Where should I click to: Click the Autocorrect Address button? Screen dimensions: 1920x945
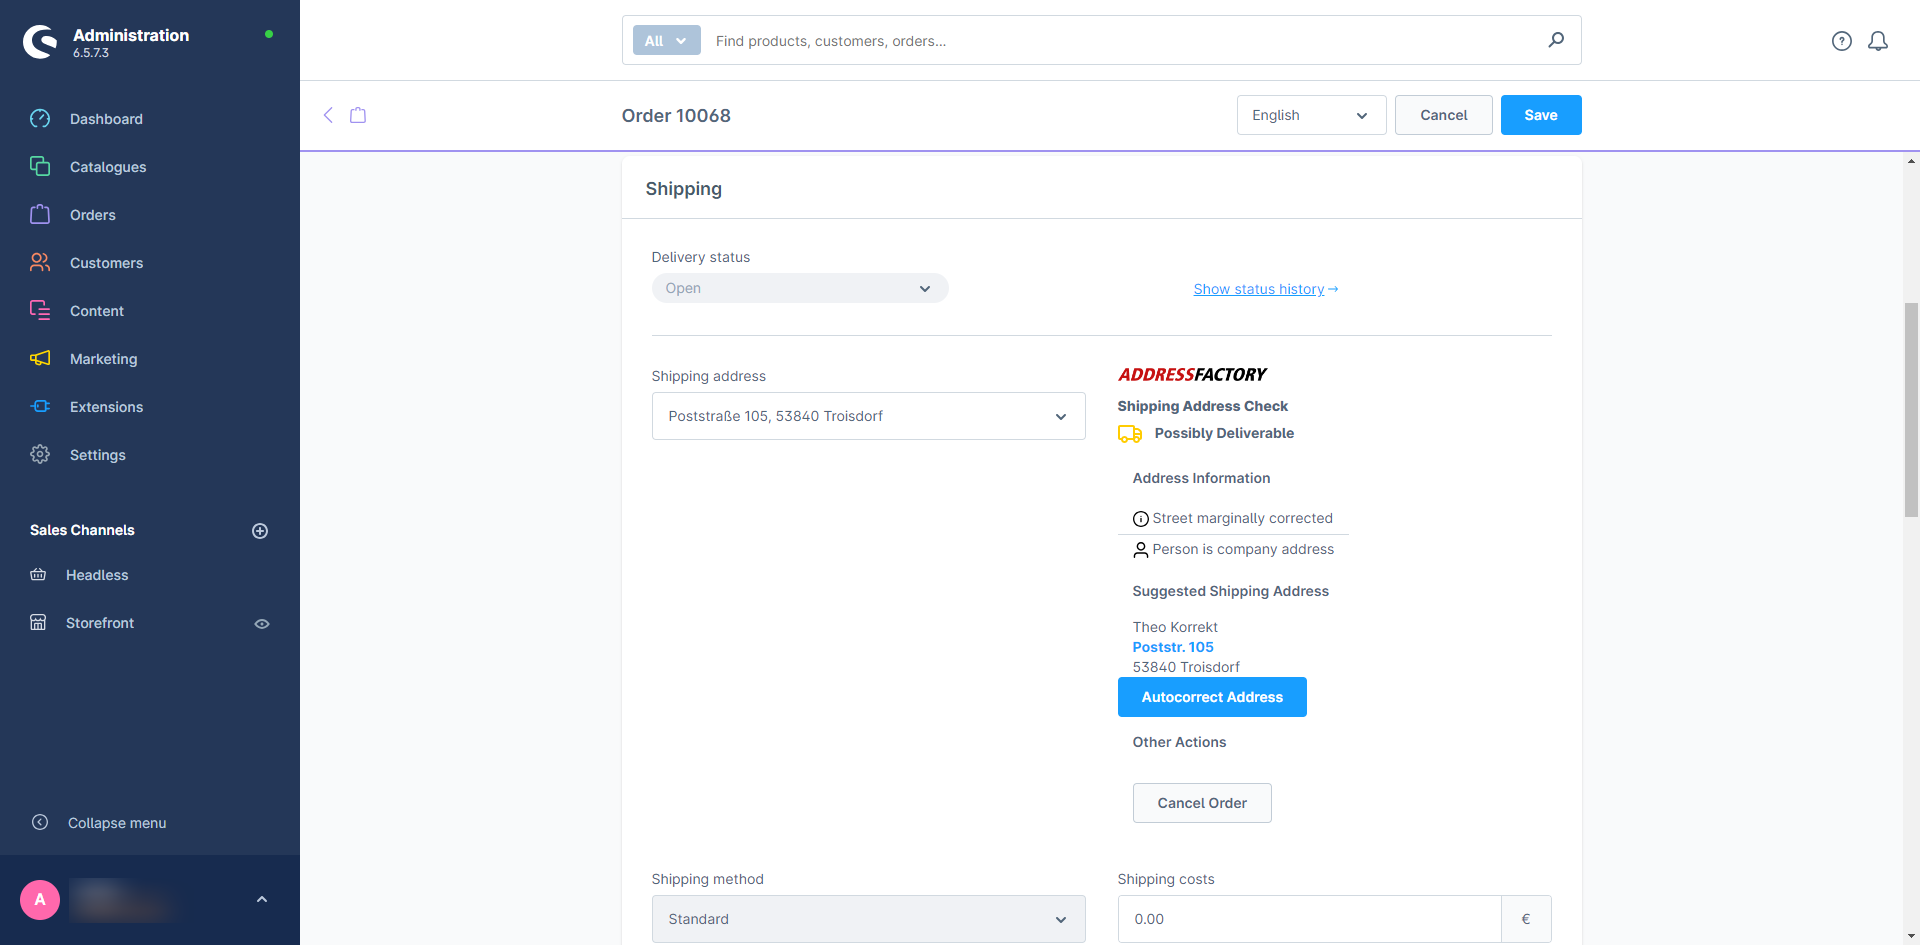tap(1211, 697)
